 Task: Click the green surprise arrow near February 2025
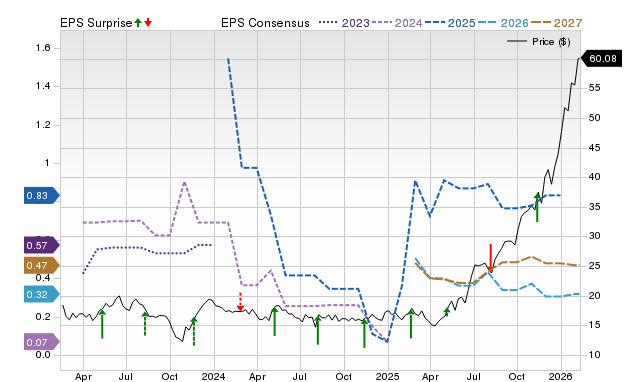point(411,324)
